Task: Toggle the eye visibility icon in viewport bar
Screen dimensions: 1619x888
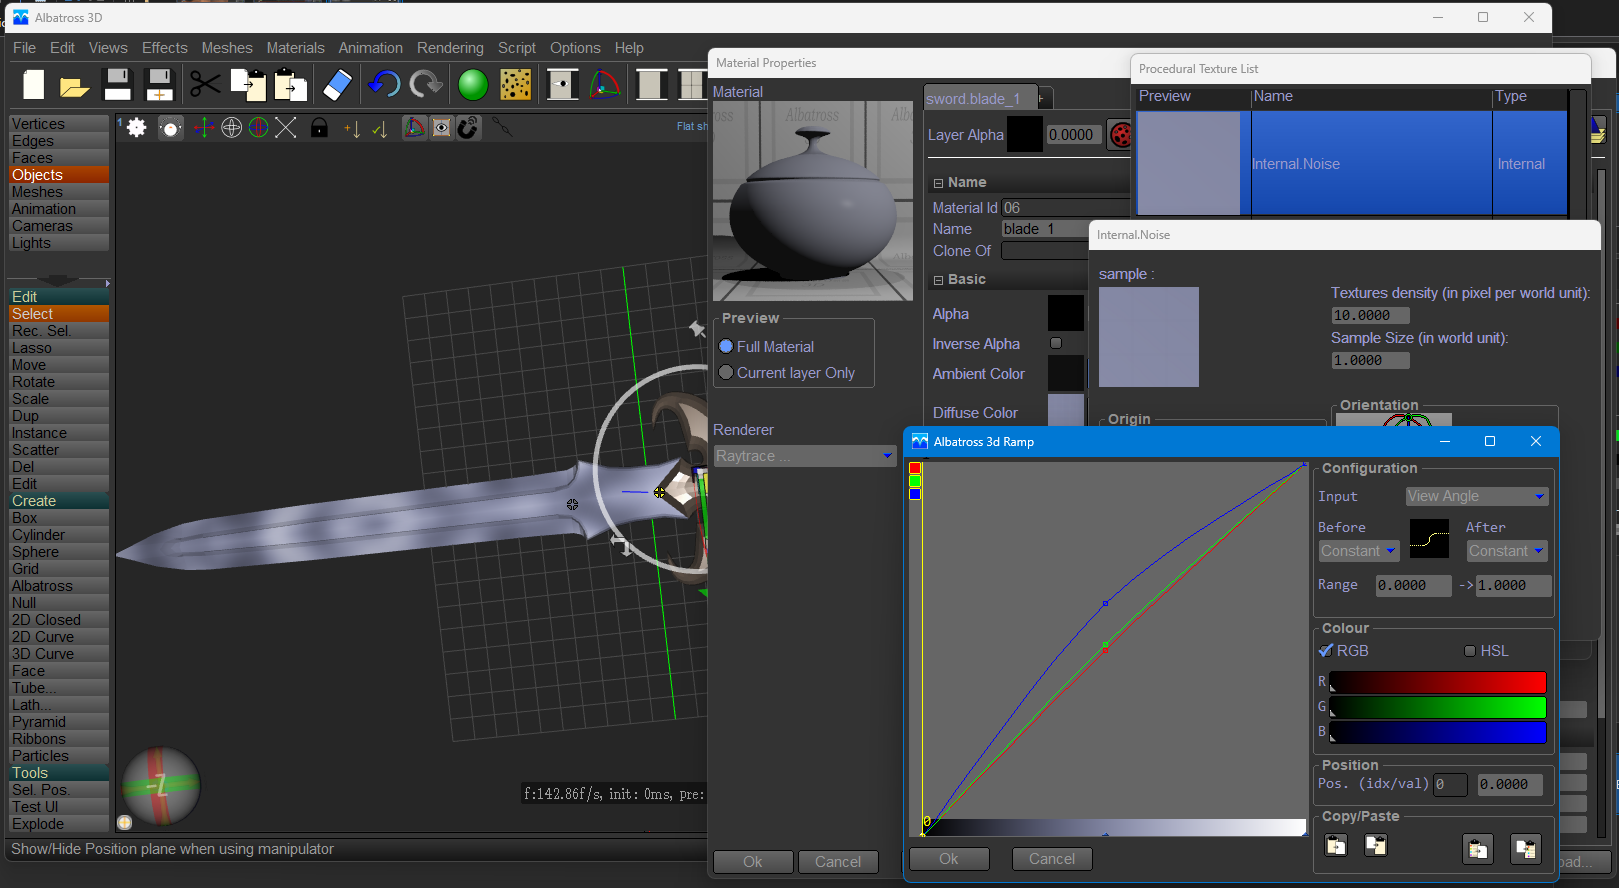Action: [x=441, y=128]
